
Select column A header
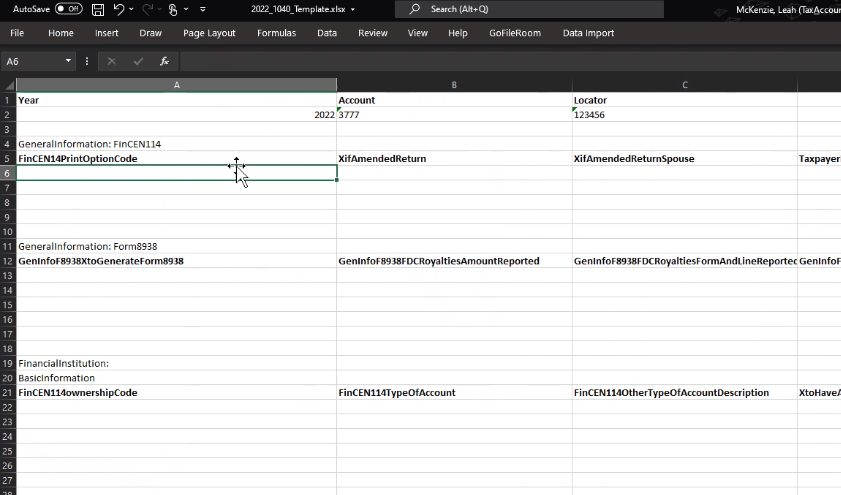pyautogui.click(x=176, y=85)
